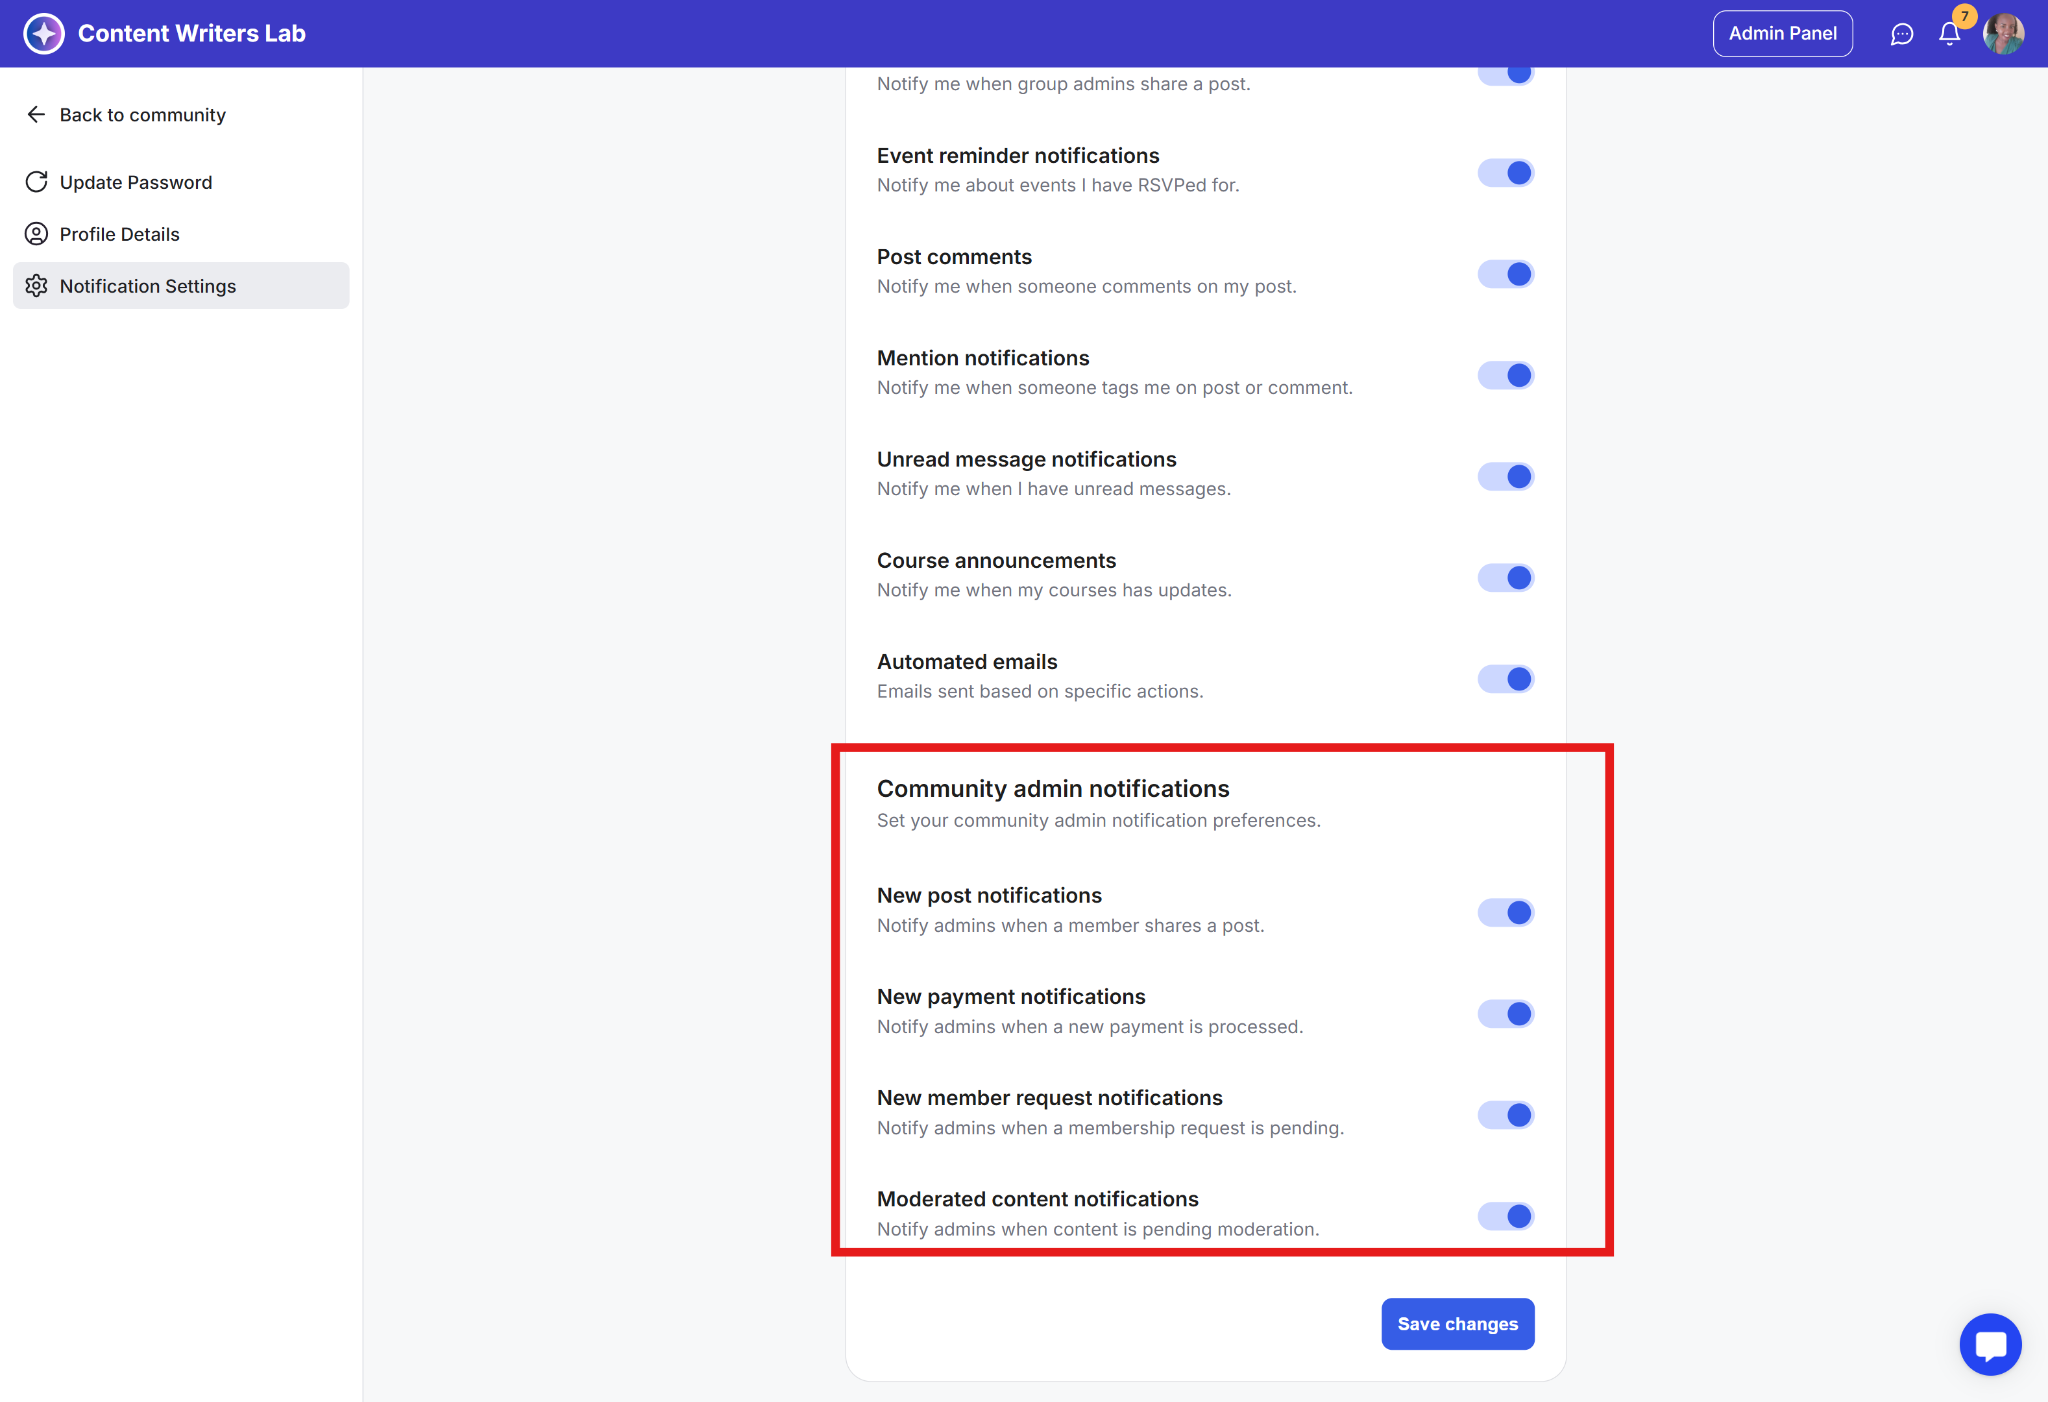Open Update Password menu item

136,182
